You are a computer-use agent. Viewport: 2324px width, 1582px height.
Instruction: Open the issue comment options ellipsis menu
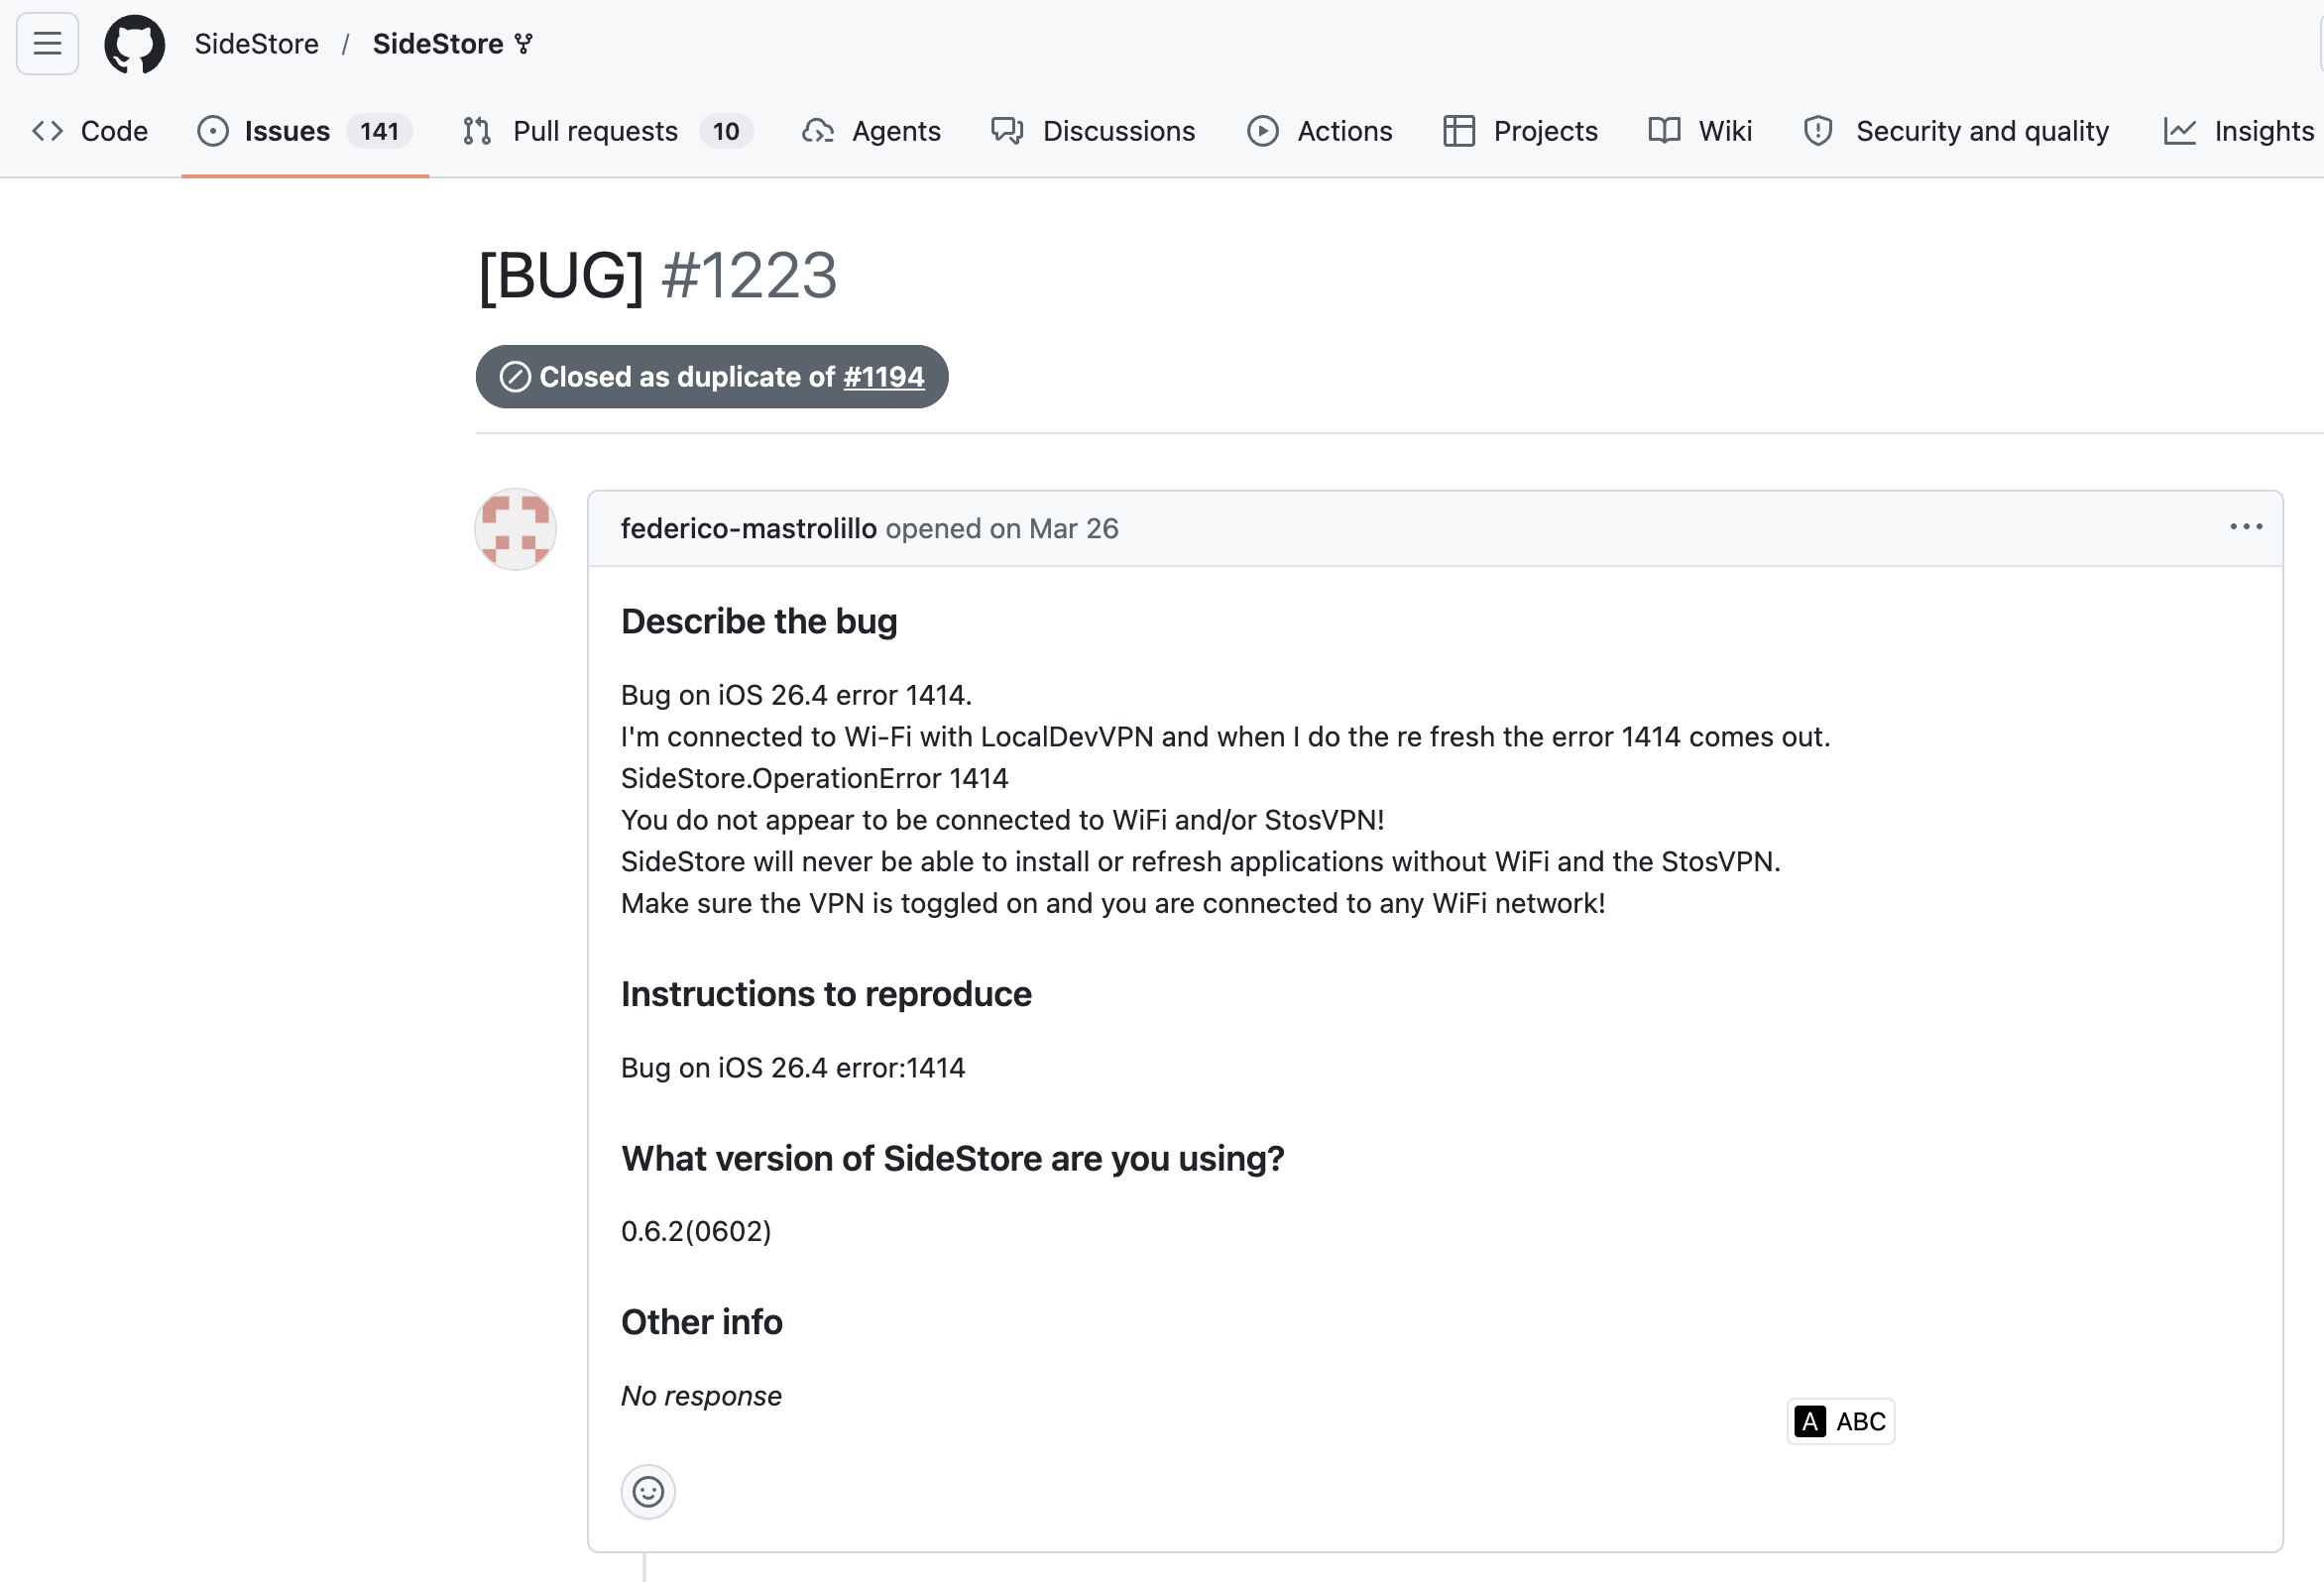[x=2246, y=527]
